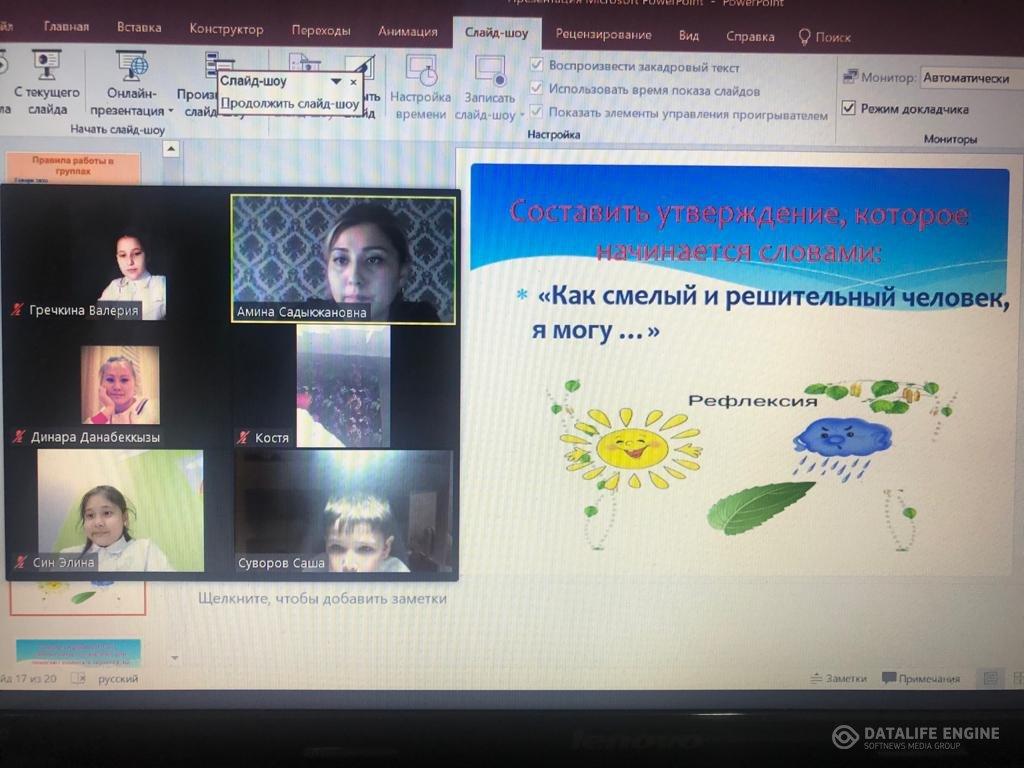Click the muted microphone icon beside Костя
1024x768 pixels.
pos(243,438)
